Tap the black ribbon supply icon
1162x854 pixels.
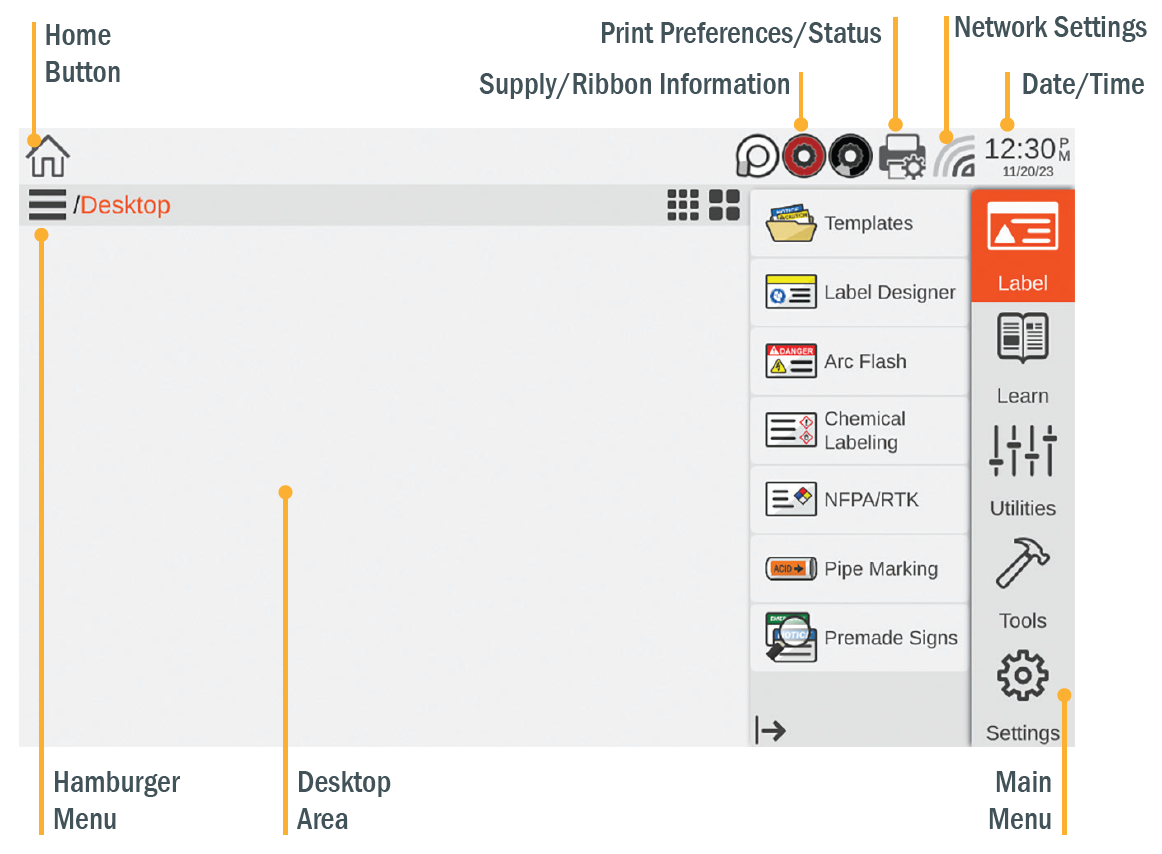tap(850, 156)
